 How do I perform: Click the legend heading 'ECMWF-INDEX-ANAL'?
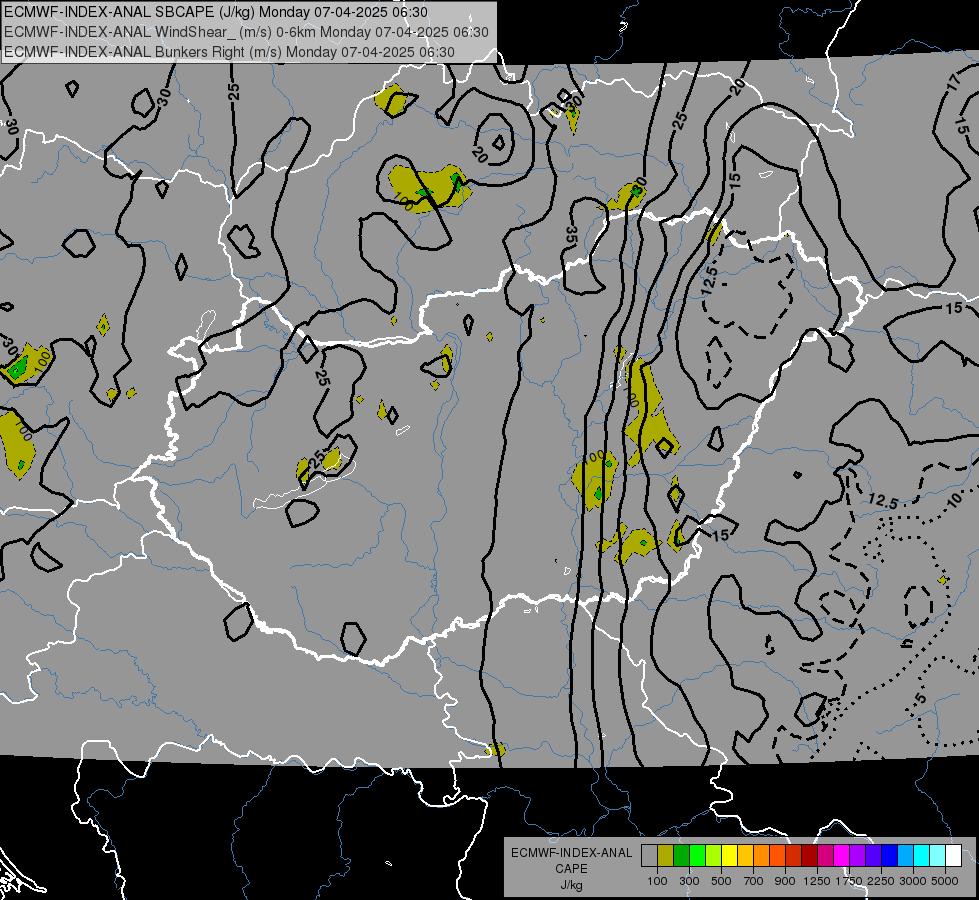pos(571,853)
